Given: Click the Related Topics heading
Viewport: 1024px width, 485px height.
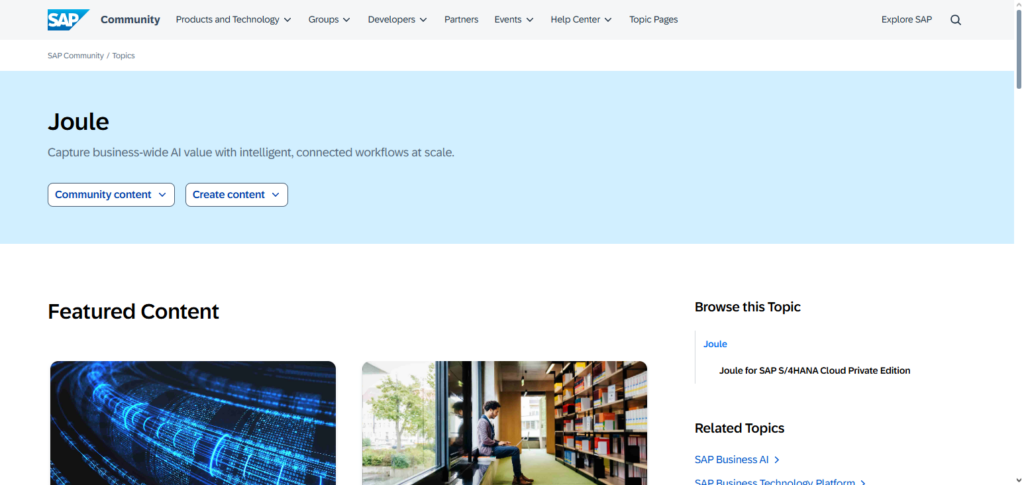Looking at the screenshot, I should click(739, 428).
